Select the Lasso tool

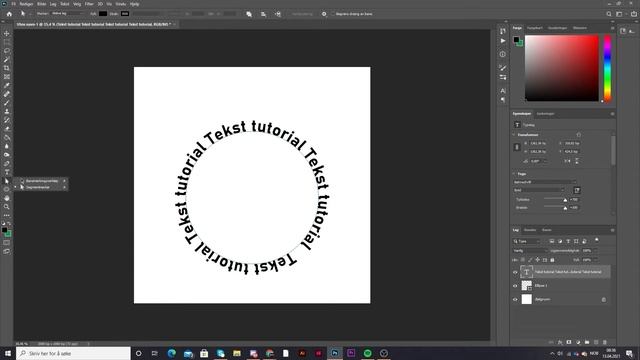pos(7,51)
